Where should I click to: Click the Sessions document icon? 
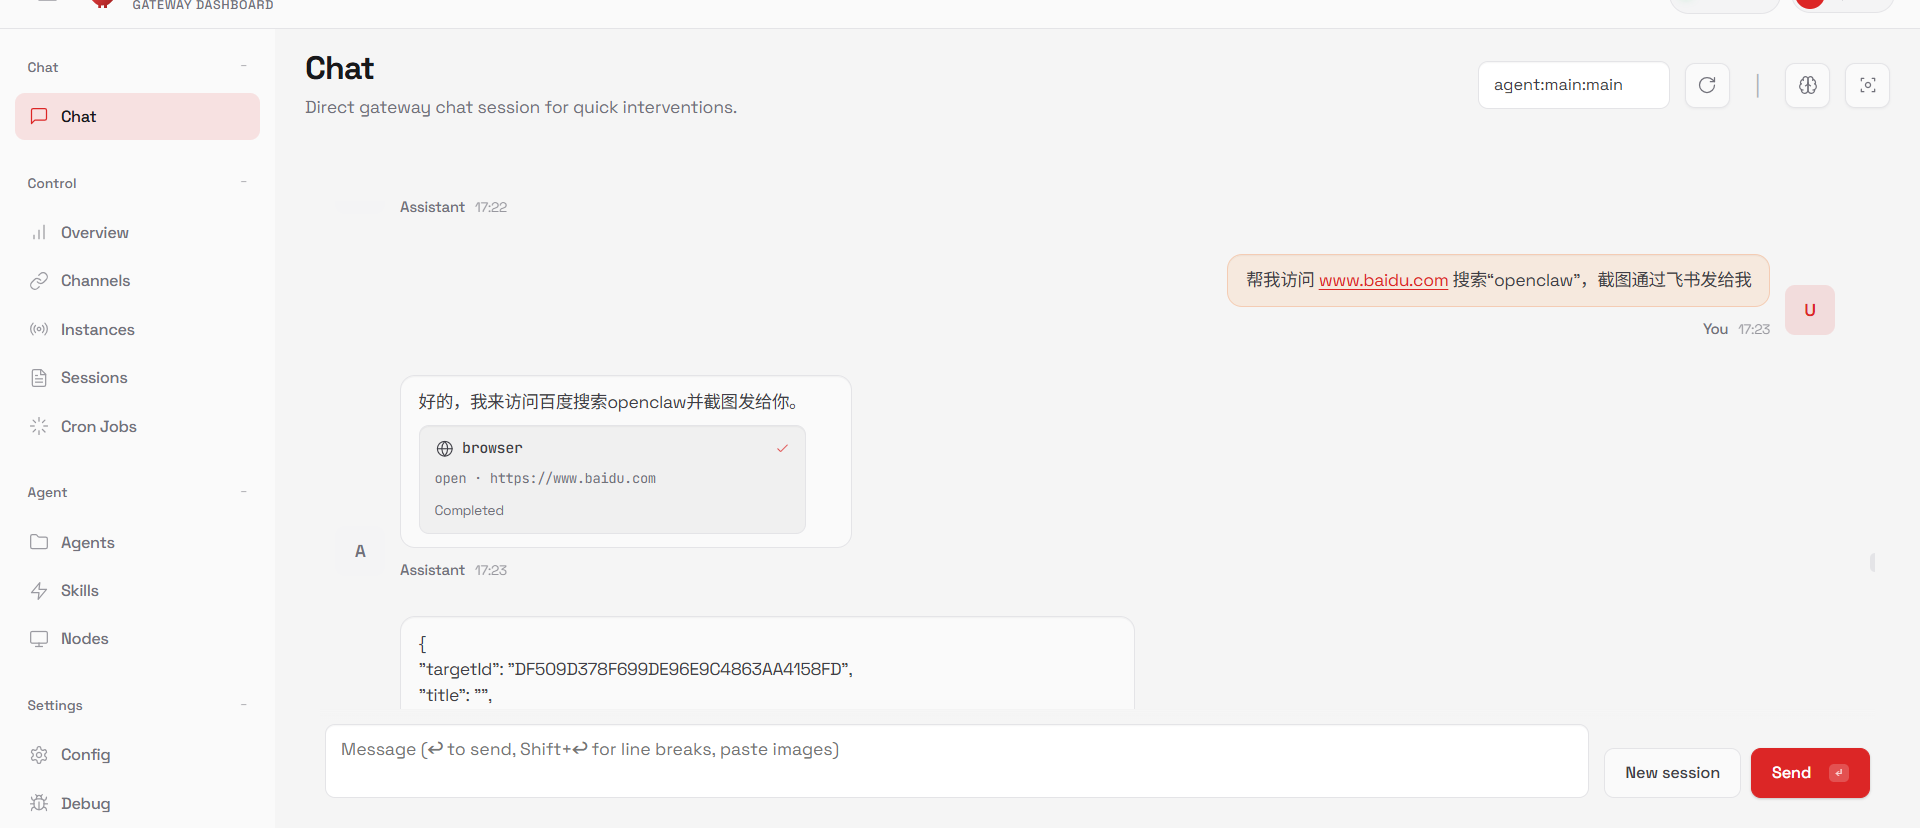(x=39, y=378)
